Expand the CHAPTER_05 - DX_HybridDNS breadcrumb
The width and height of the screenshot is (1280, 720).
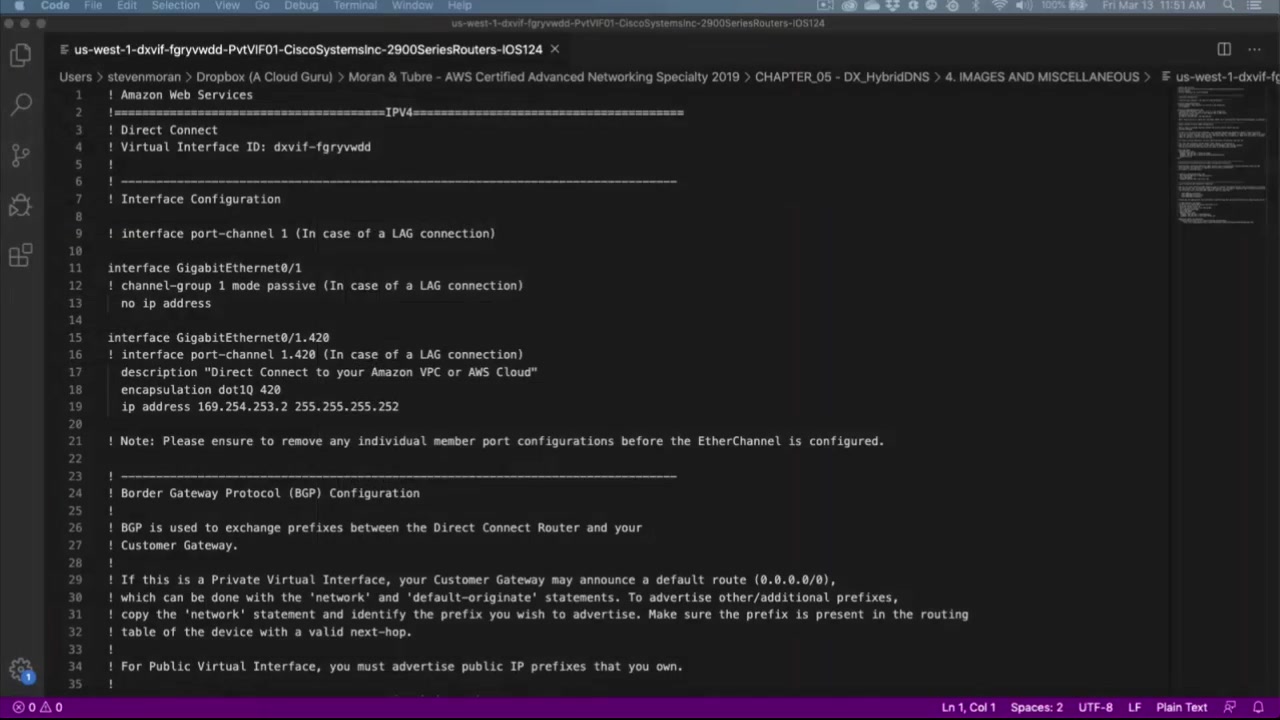point(842,77)
